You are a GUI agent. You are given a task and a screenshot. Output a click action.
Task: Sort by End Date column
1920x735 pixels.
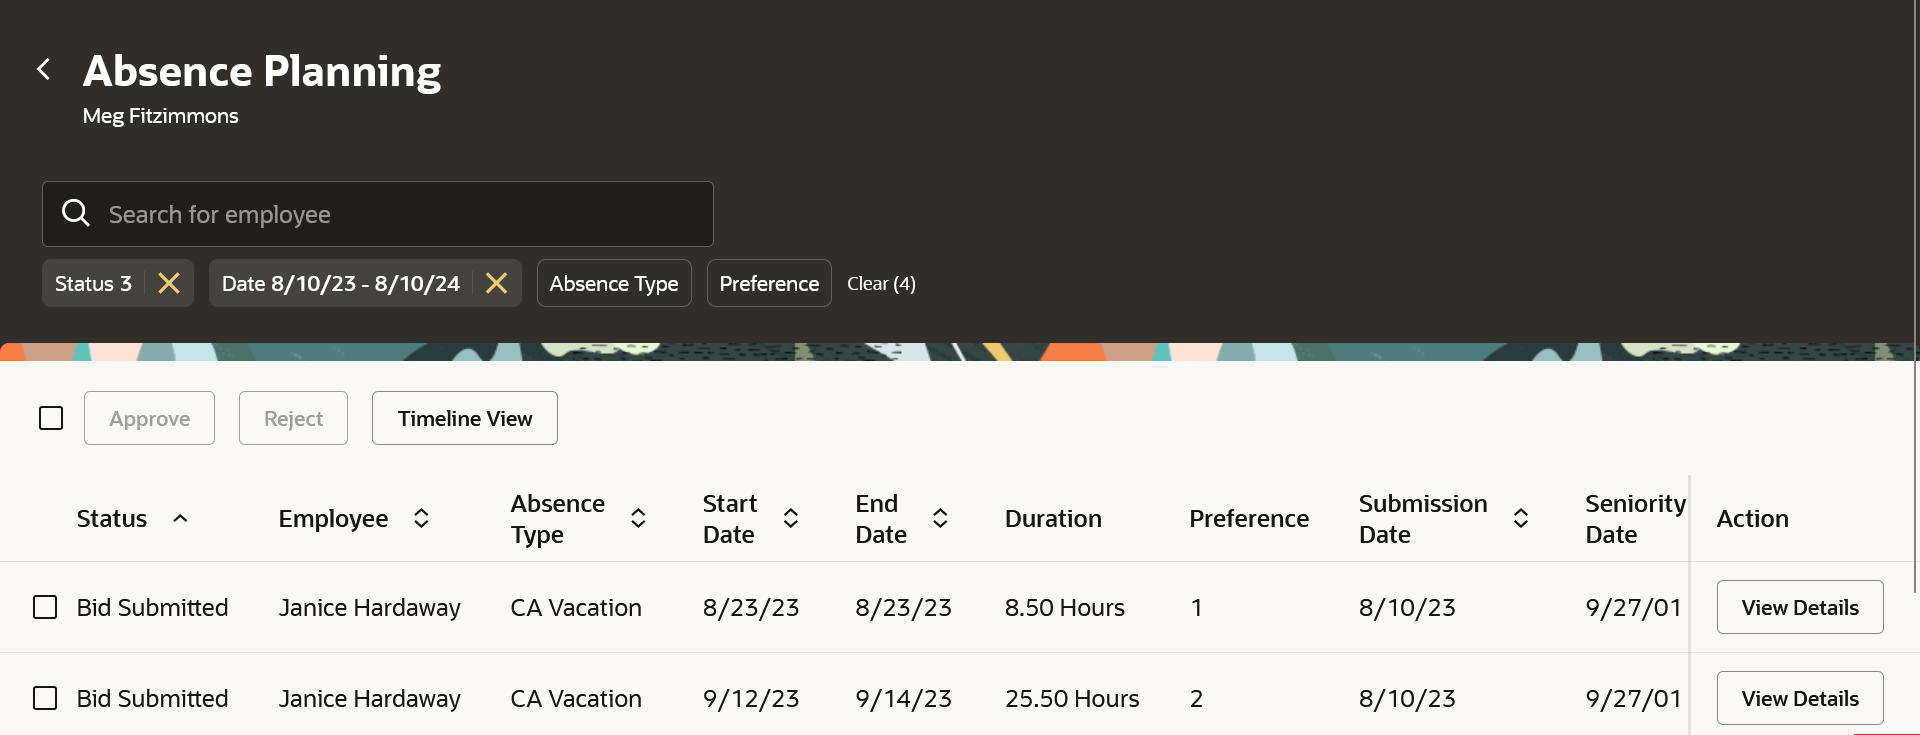pyautogui.click(x=940, y=518)
